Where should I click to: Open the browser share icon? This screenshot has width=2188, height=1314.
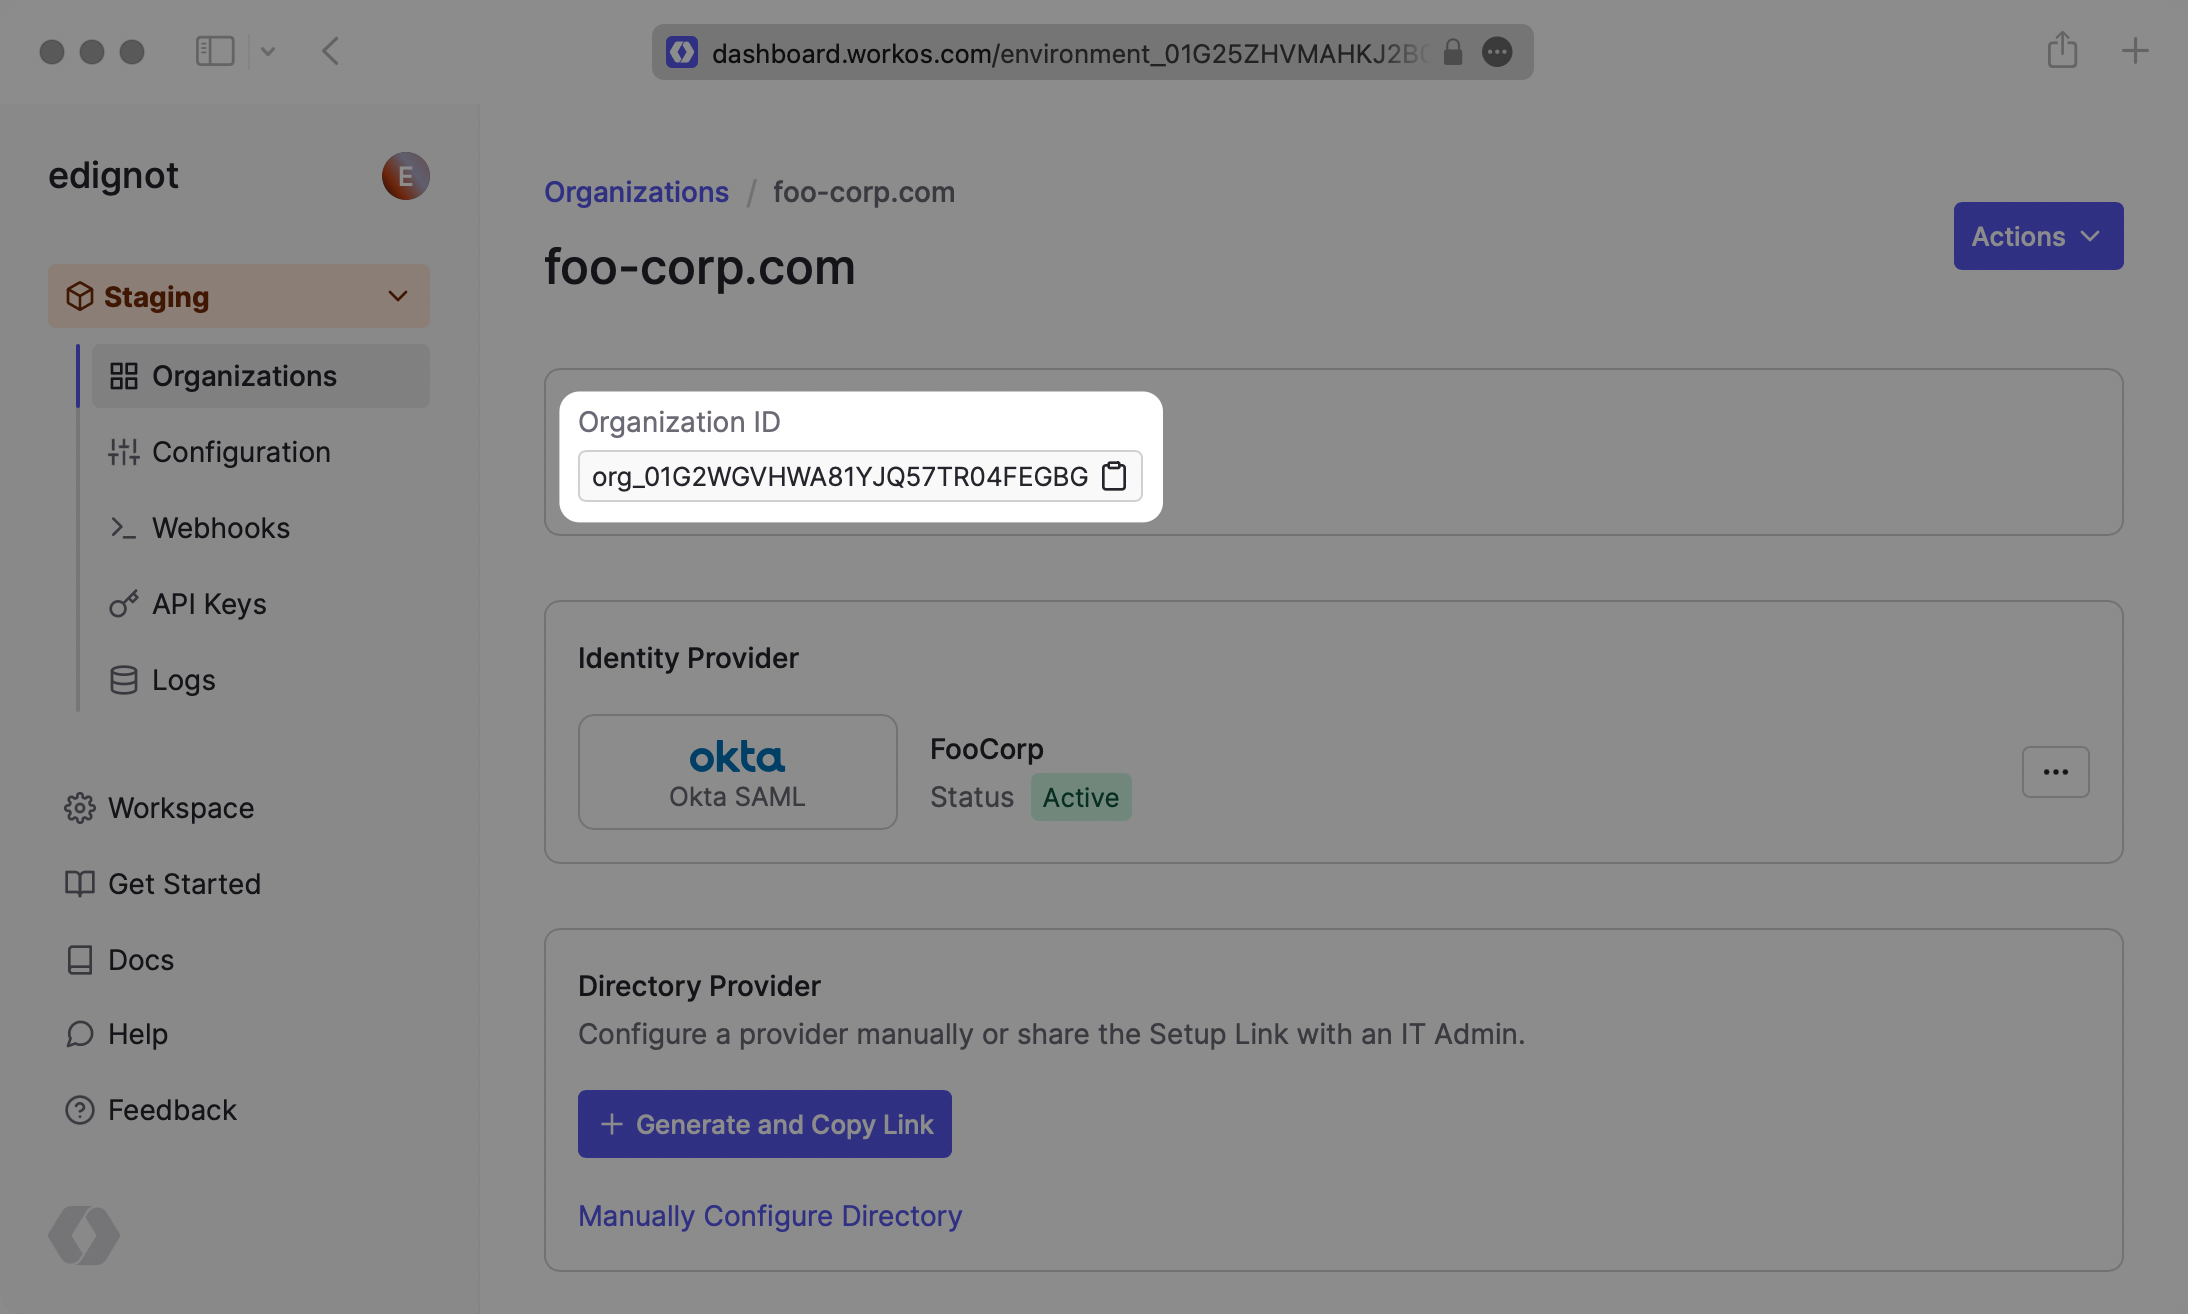[2062, 50]
